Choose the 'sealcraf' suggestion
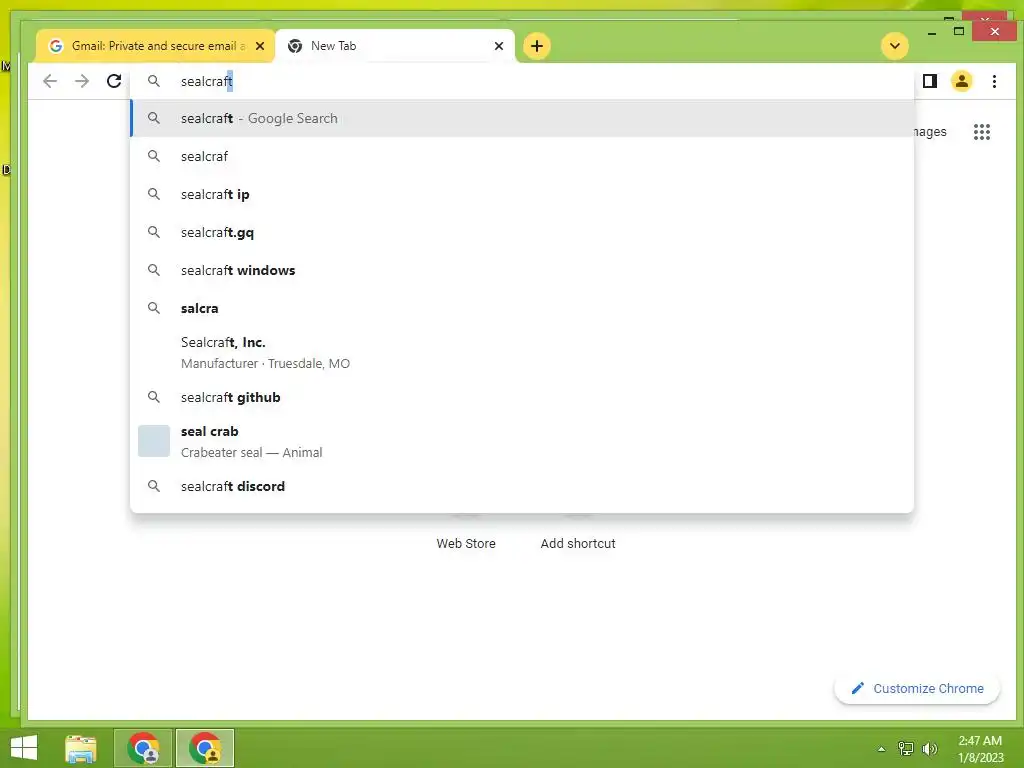This screenshot has height=768, width=1024. click(x=522, y=156)
